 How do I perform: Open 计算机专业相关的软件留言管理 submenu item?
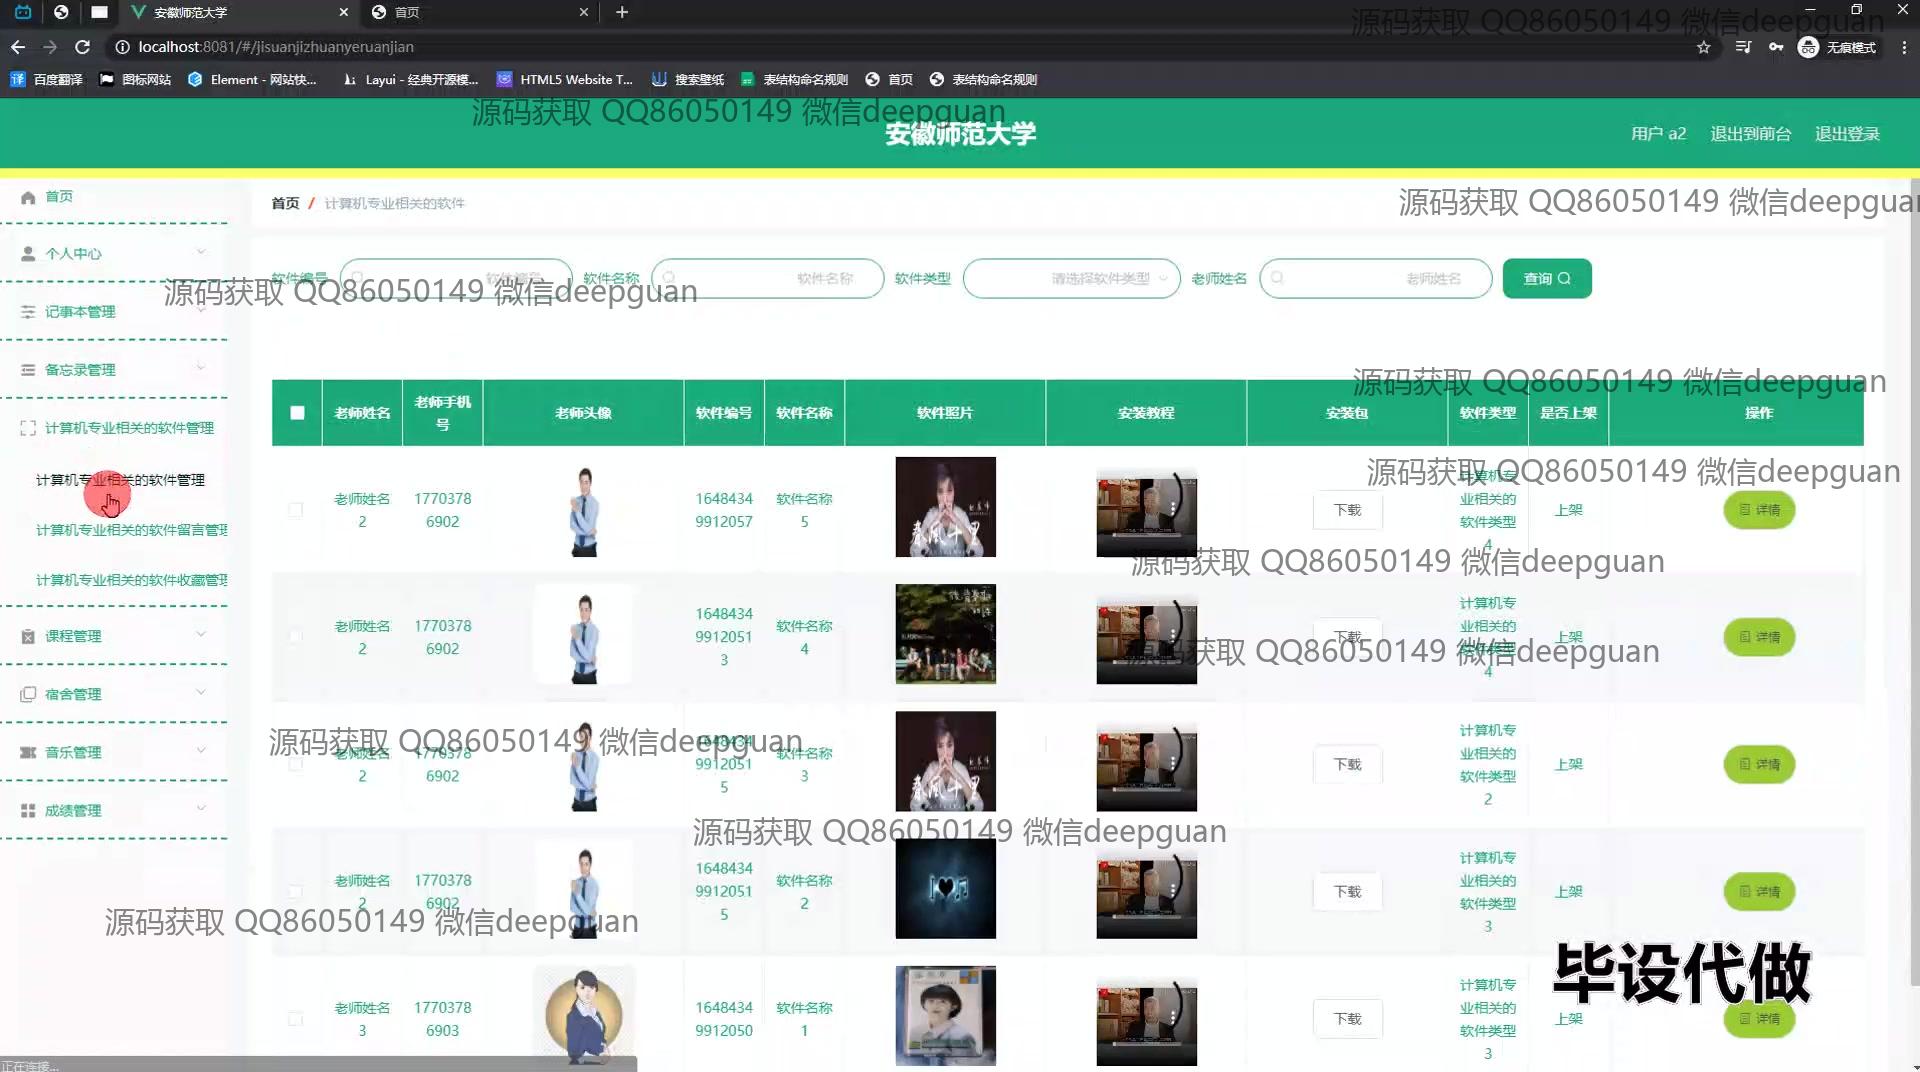click(x=131, y=530)
